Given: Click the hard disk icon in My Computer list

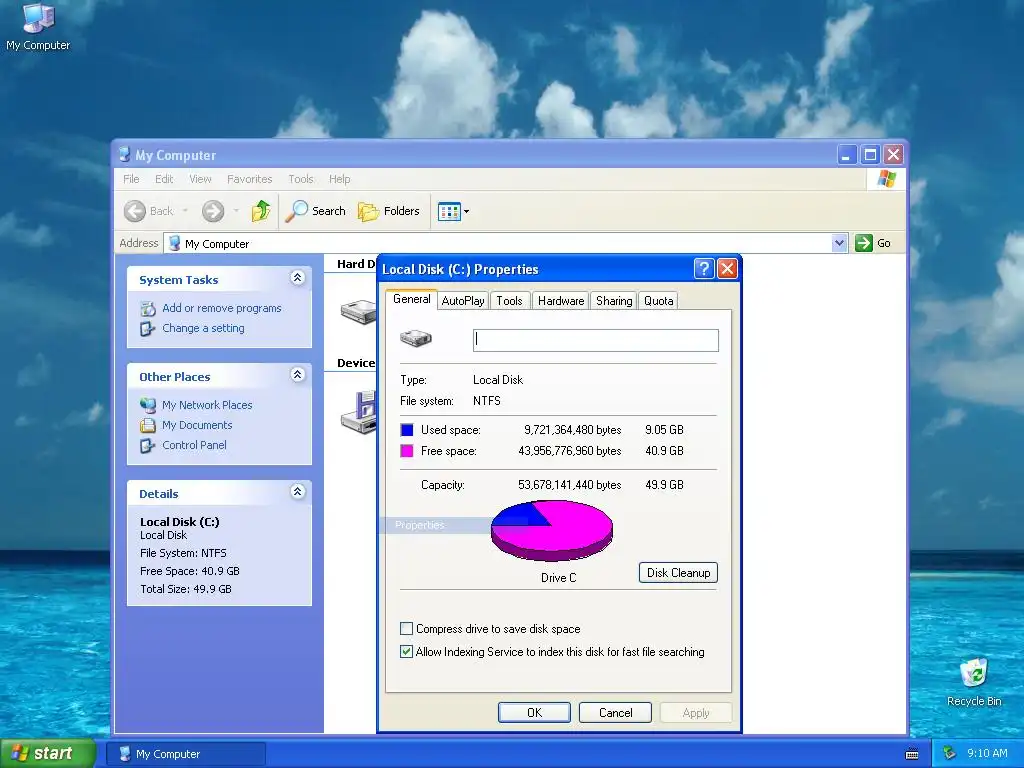Looking at the screenshot, I should click(358, 311).
